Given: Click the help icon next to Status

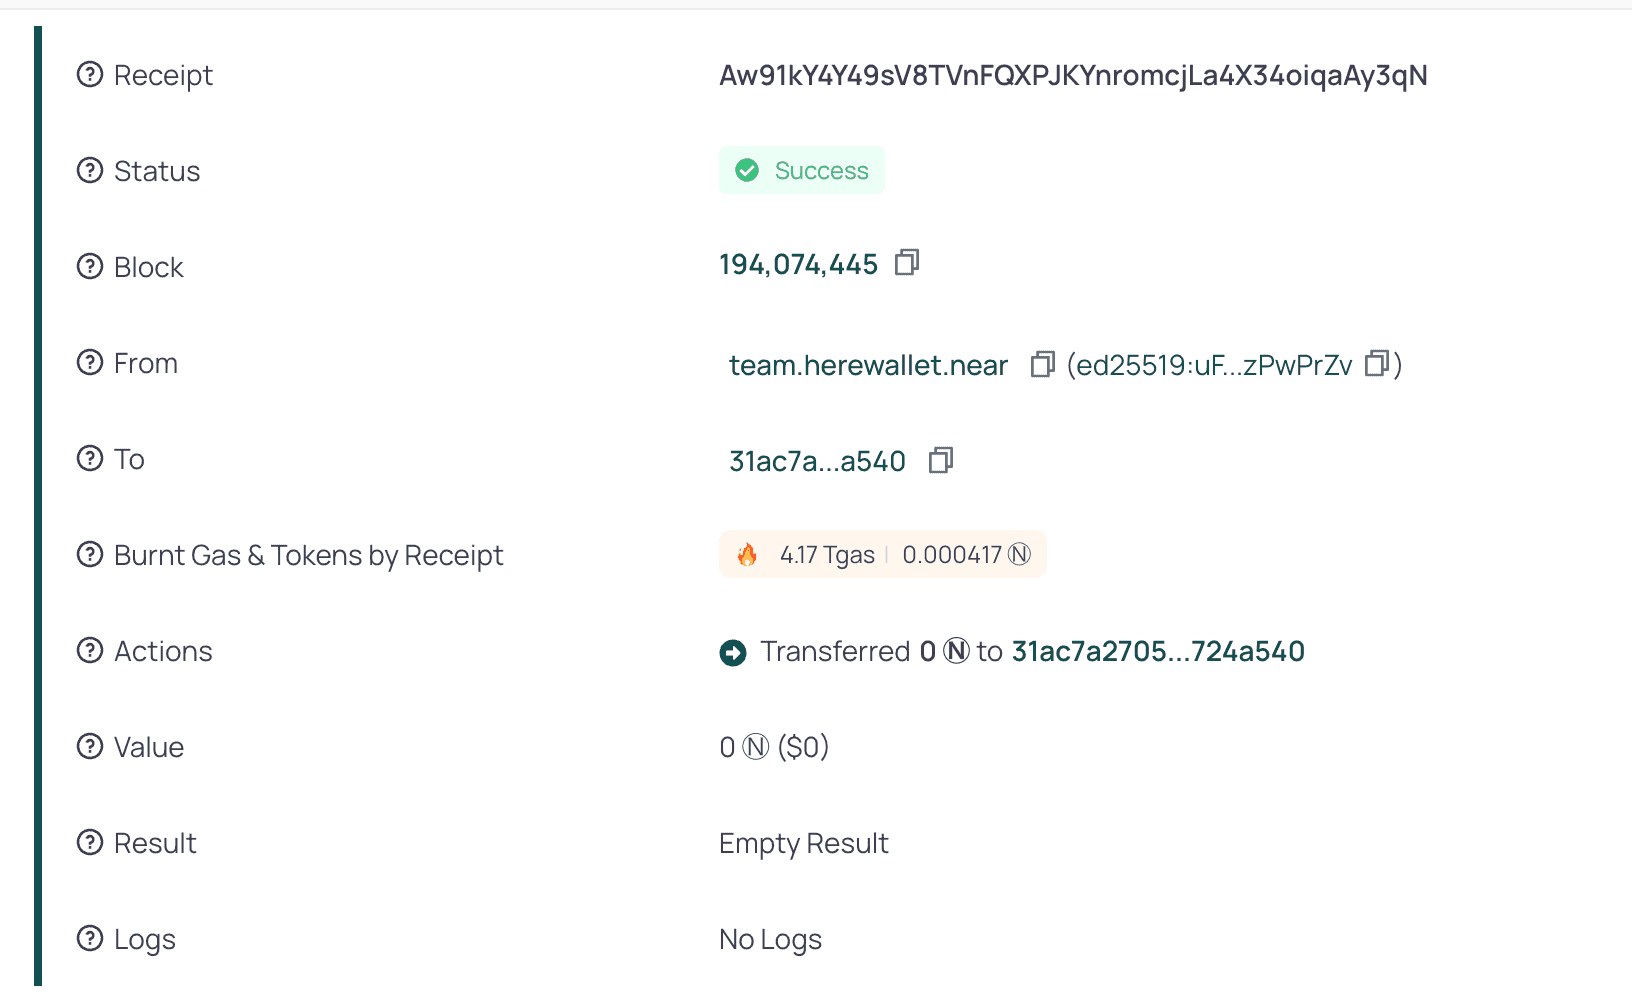Looking at the screenshot, I should coord(89,170).
